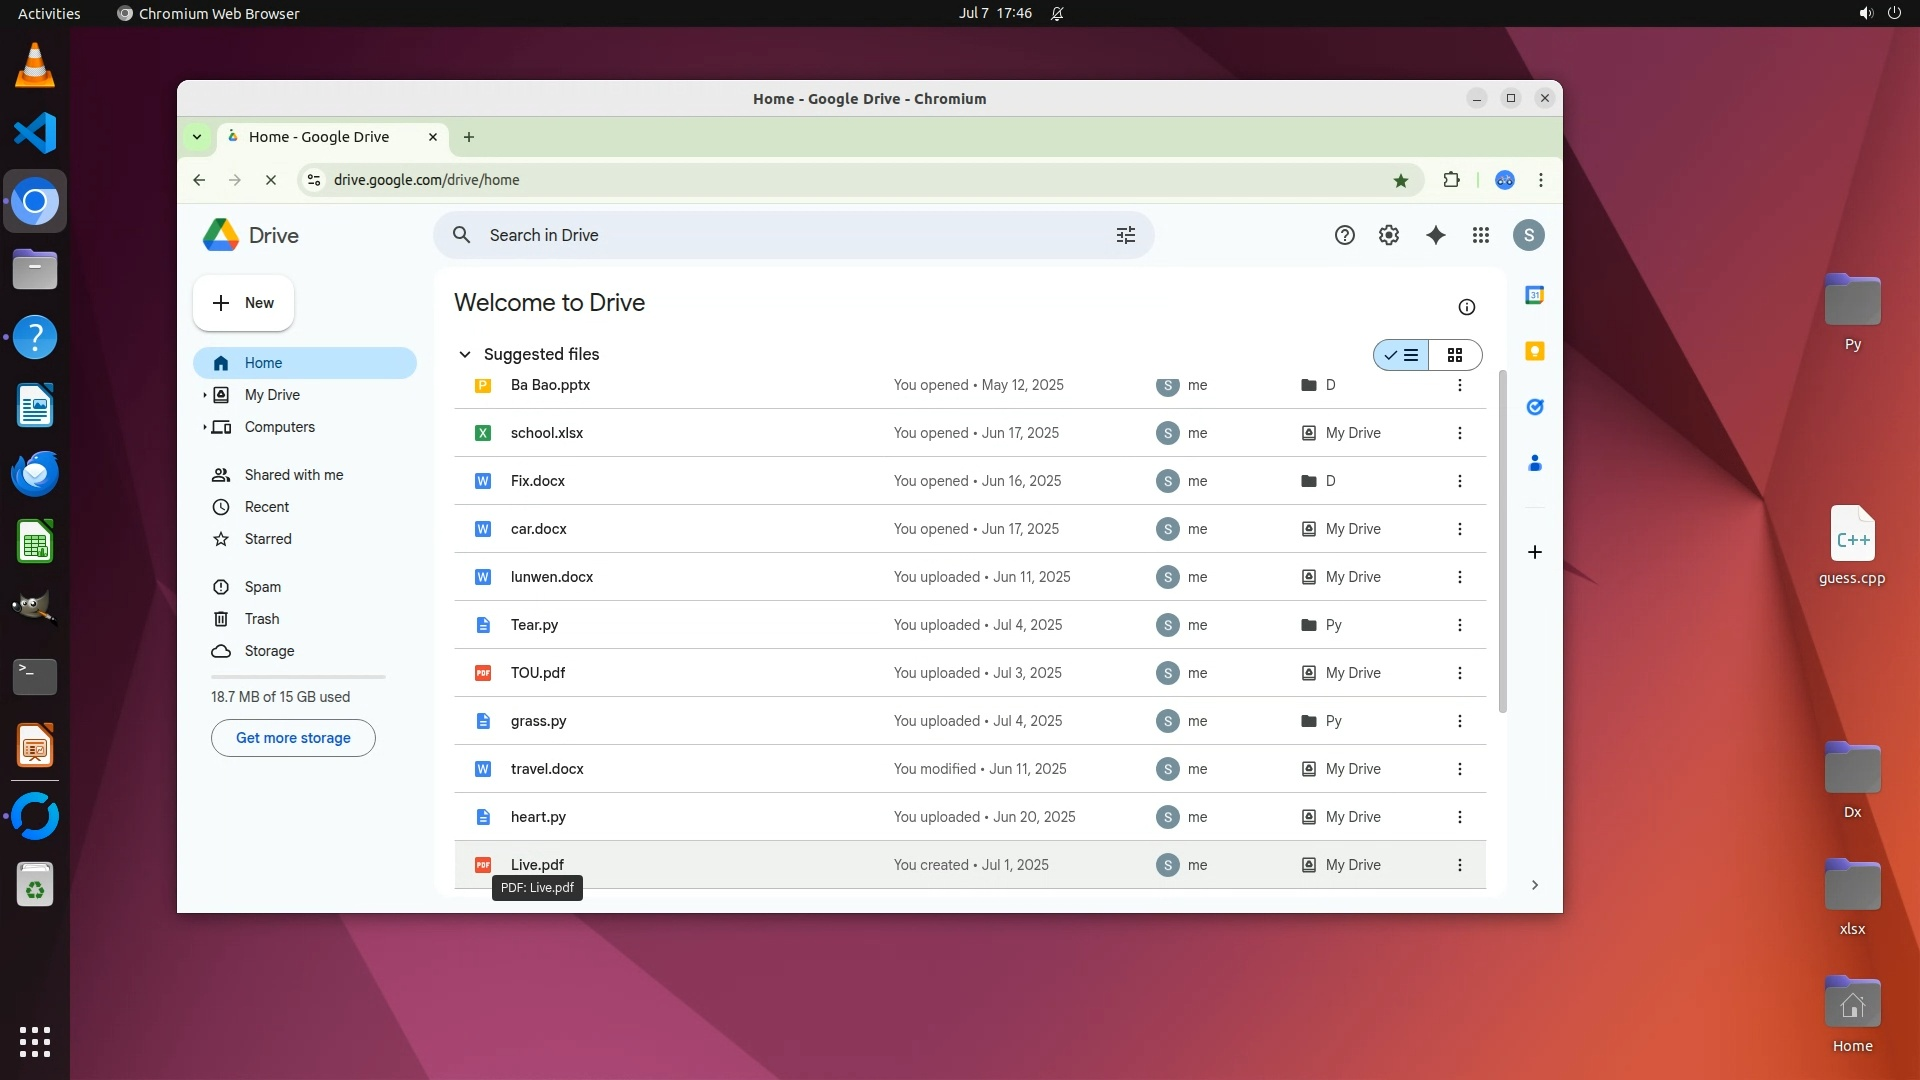Show the view details info icon
Viewport: 1920px width, 1080px height.
point(1466,307)
